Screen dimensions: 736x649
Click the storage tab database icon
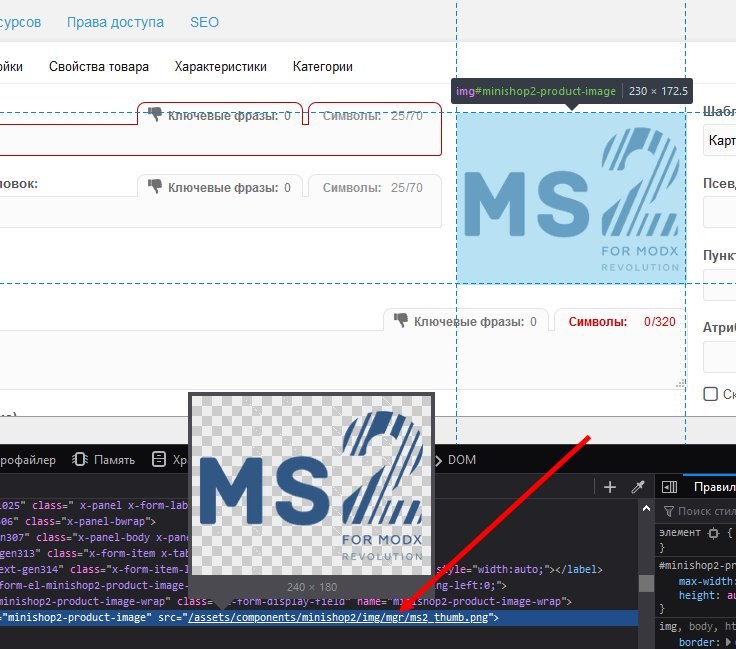[159, 459]
